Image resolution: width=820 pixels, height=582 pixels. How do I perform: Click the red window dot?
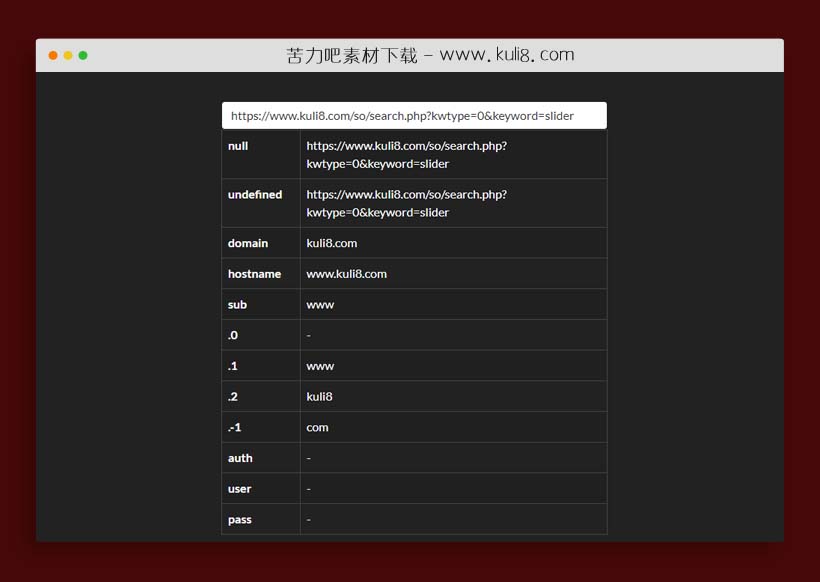click(53, 55)
